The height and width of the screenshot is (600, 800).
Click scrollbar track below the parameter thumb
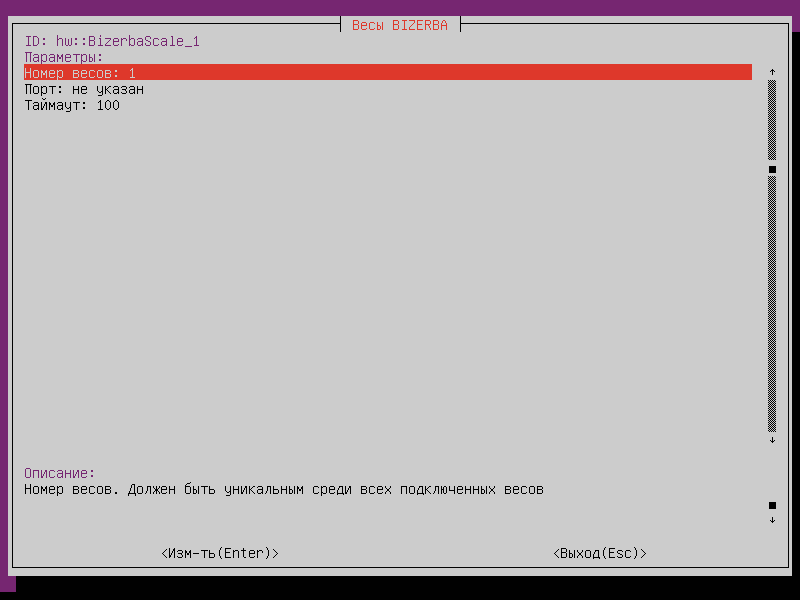[772, 304]
